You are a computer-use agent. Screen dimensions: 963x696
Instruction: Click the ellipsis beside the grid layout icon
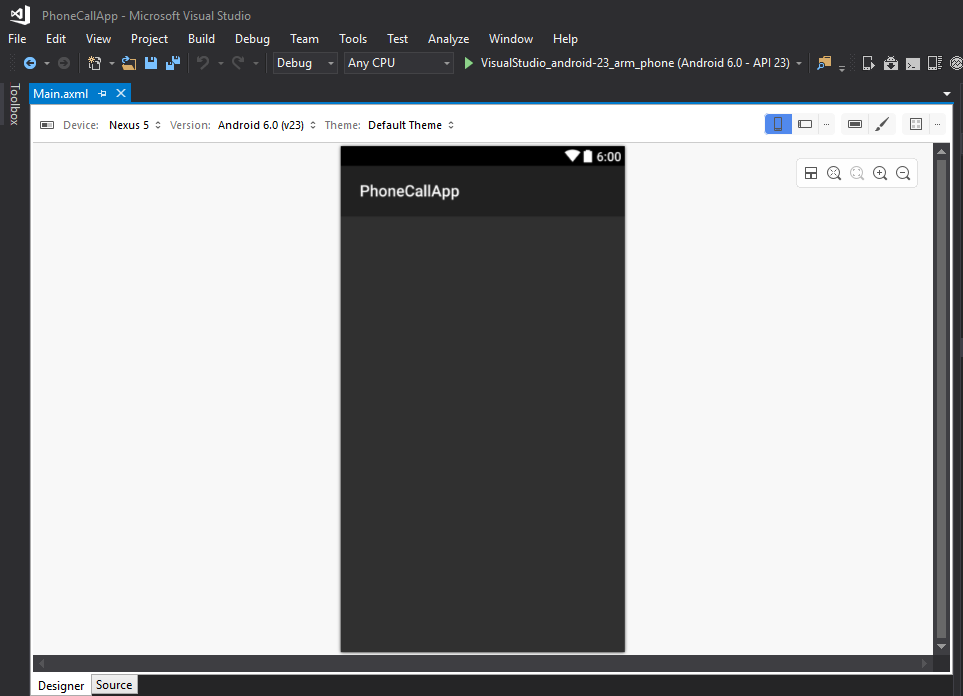[937, 125]
